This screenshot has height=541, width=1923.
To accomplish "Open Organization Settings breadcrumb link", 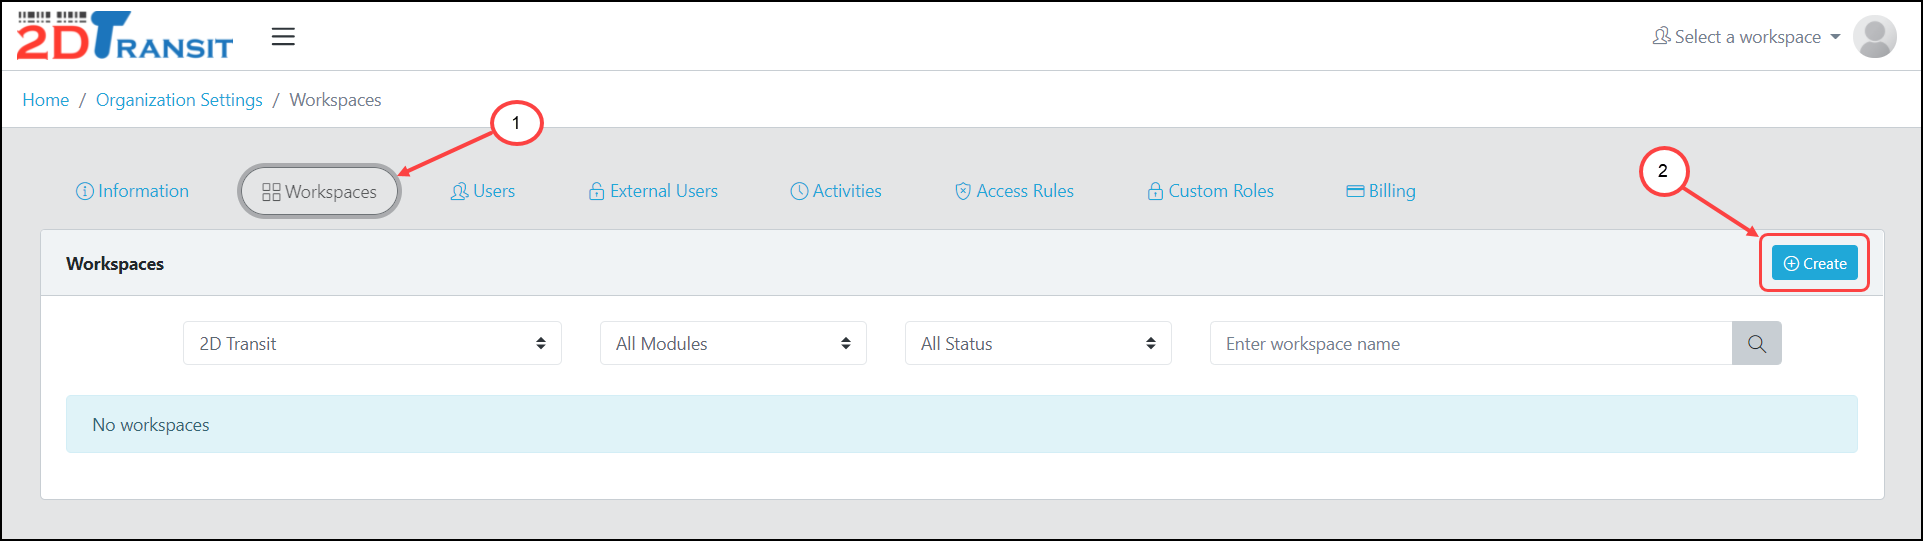I will point(179,100).
